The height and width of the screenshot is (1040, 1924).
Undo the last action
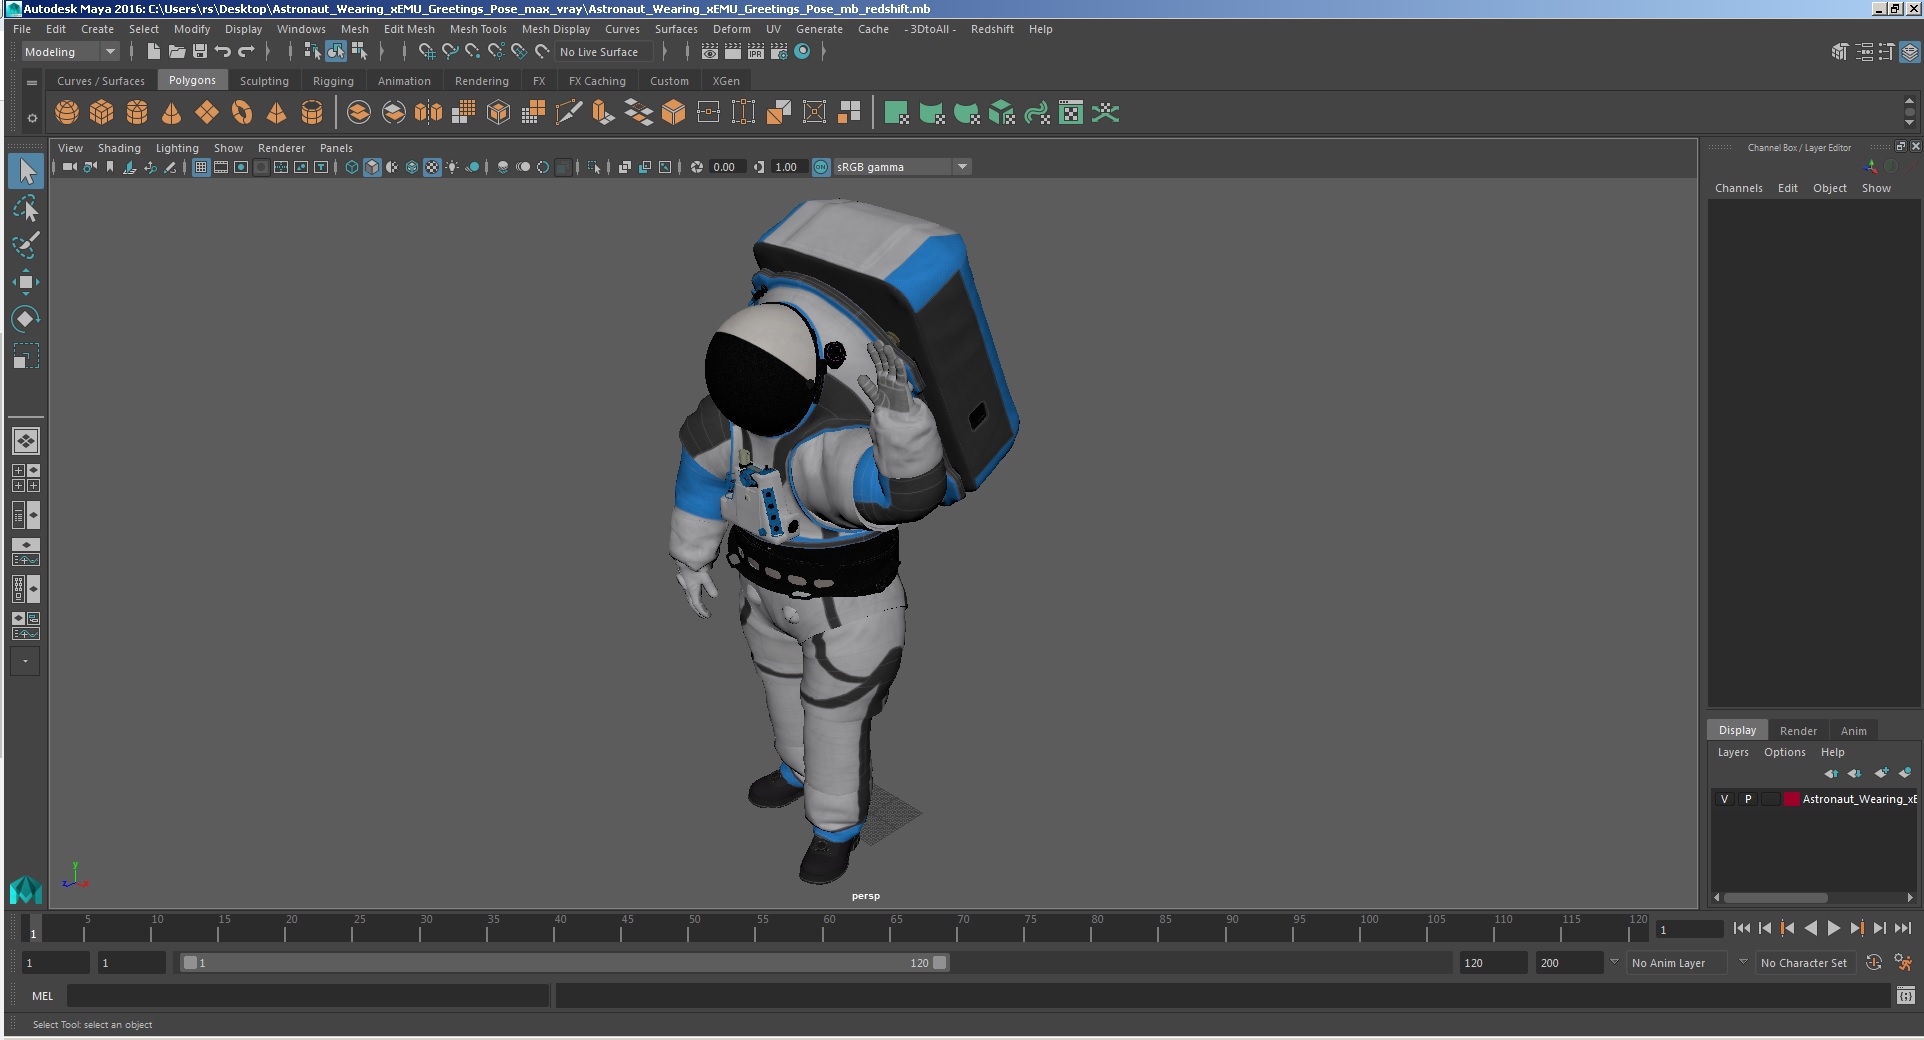(x=223, y=52)
